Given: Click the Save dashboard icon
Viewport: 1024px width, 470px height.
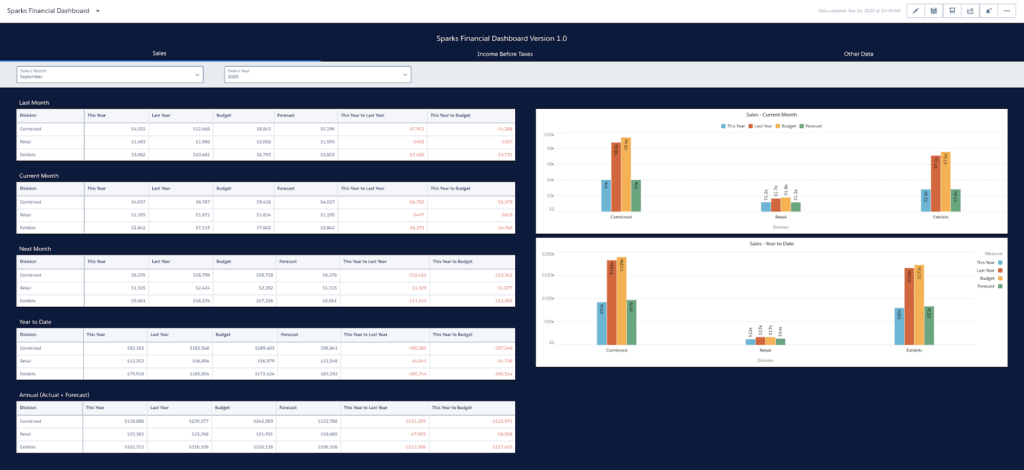Looking at the screenshot, I should tap(934, 11).
